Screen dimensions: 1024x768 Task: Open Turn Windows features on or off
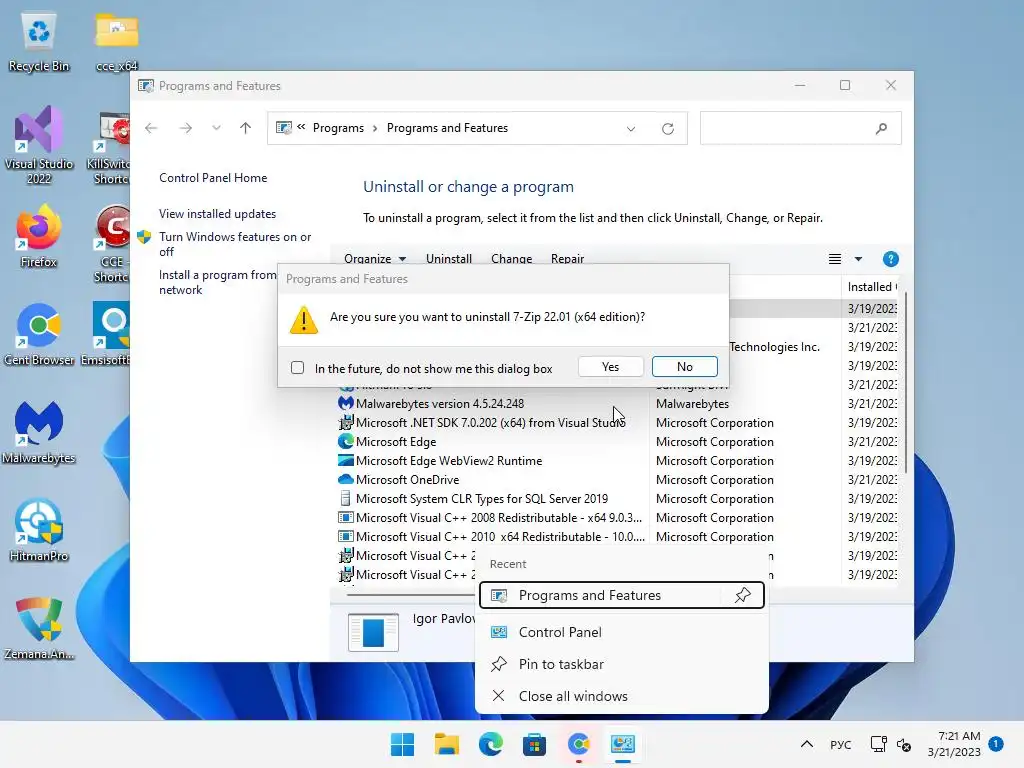tap(234, 244)
